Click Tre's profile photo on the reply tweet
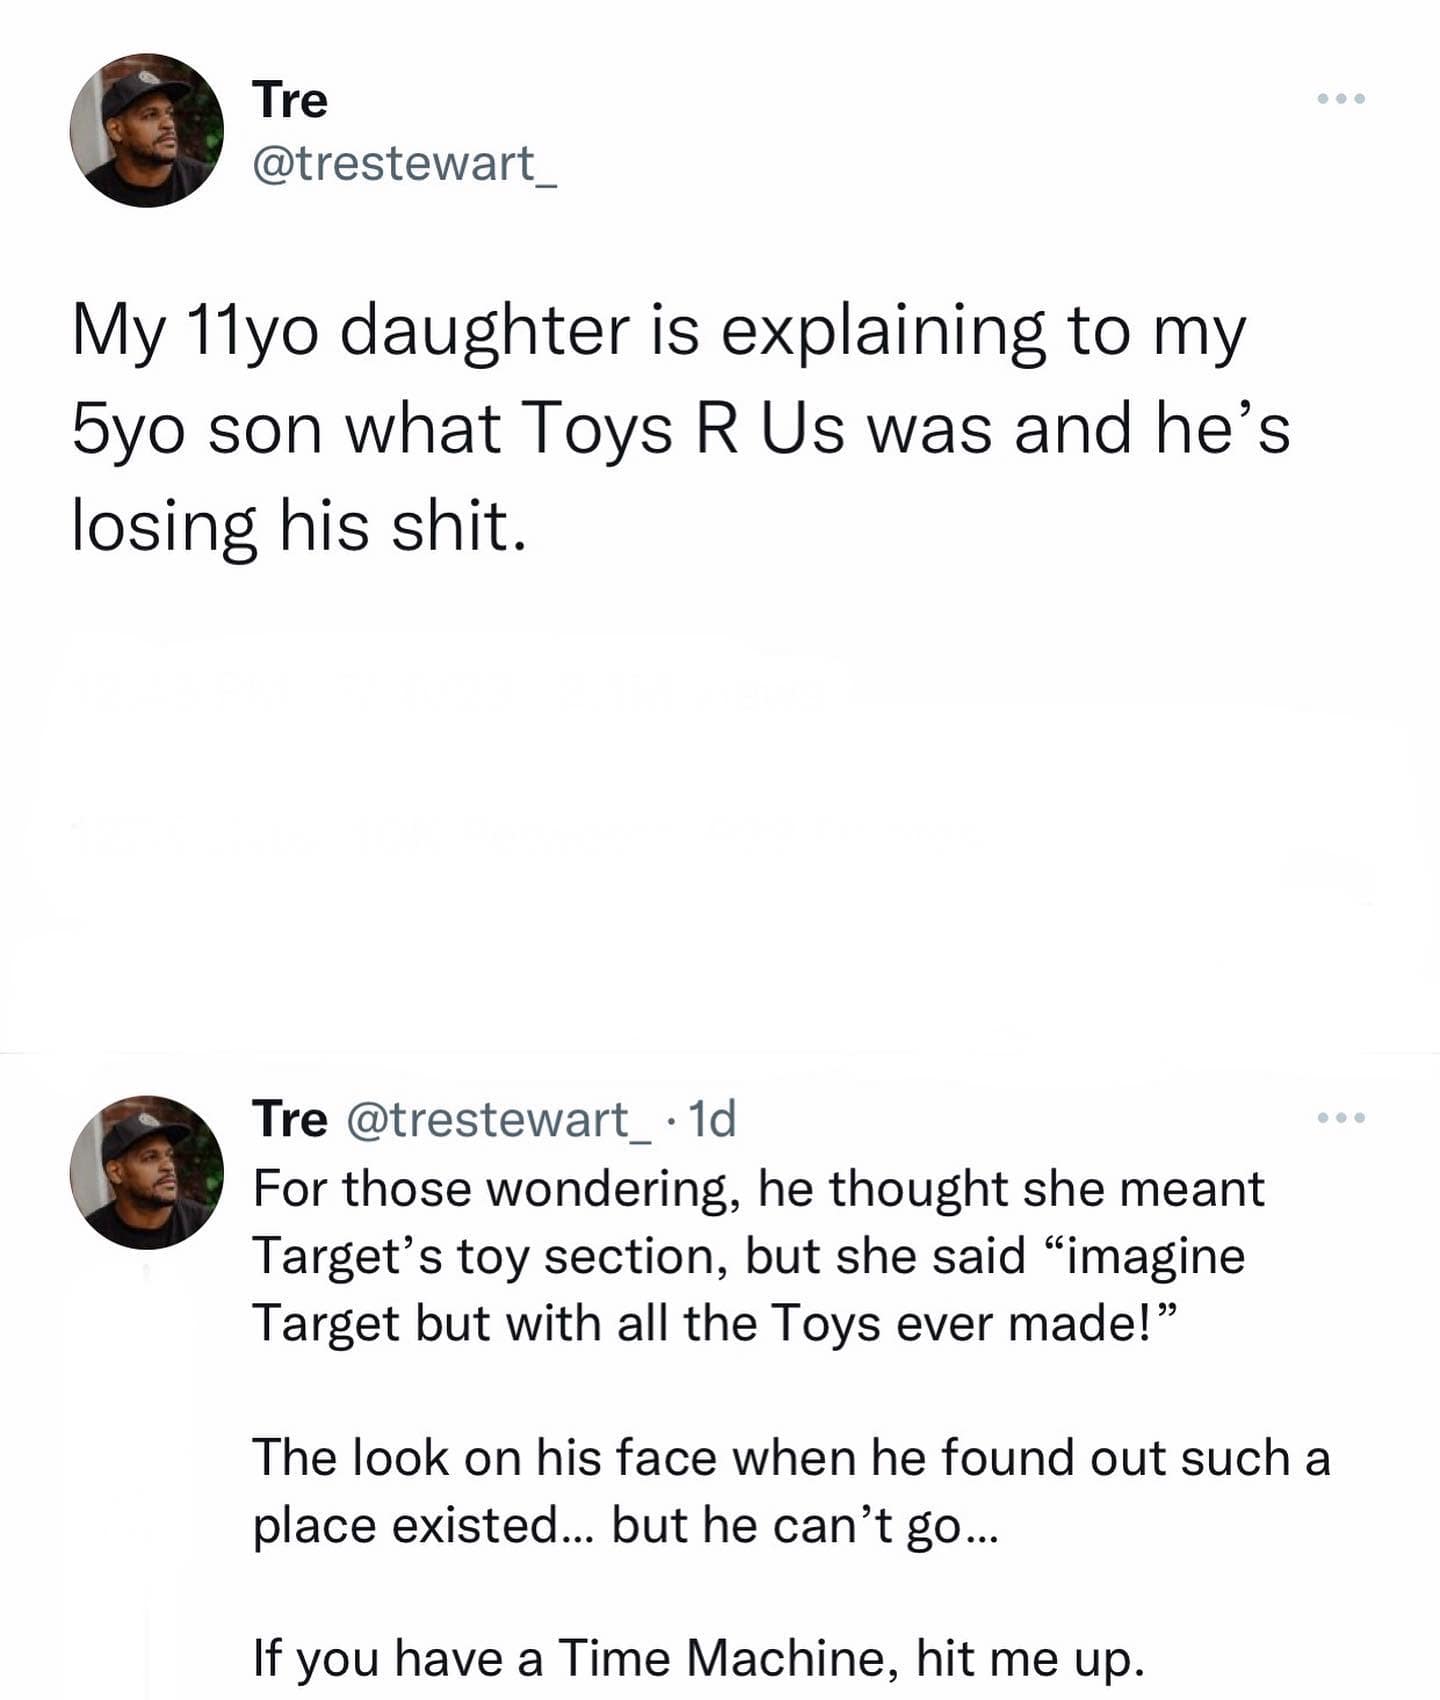The width and height of the screenshot is (1440, 1700). pos(147,1171)
